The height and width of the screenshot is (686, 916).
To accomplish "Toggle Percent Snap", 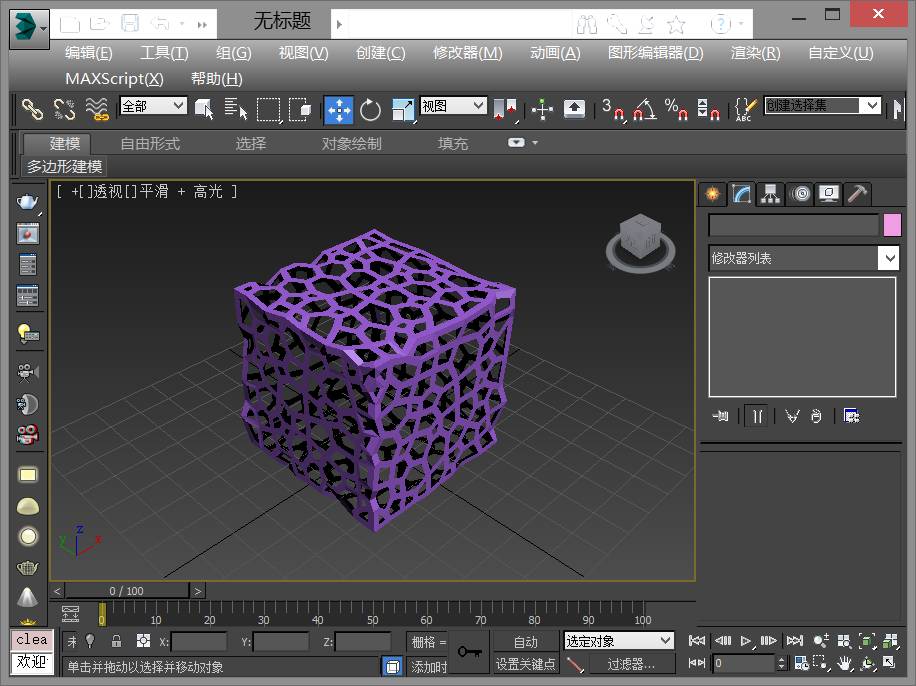I will [x=676, y=109].
